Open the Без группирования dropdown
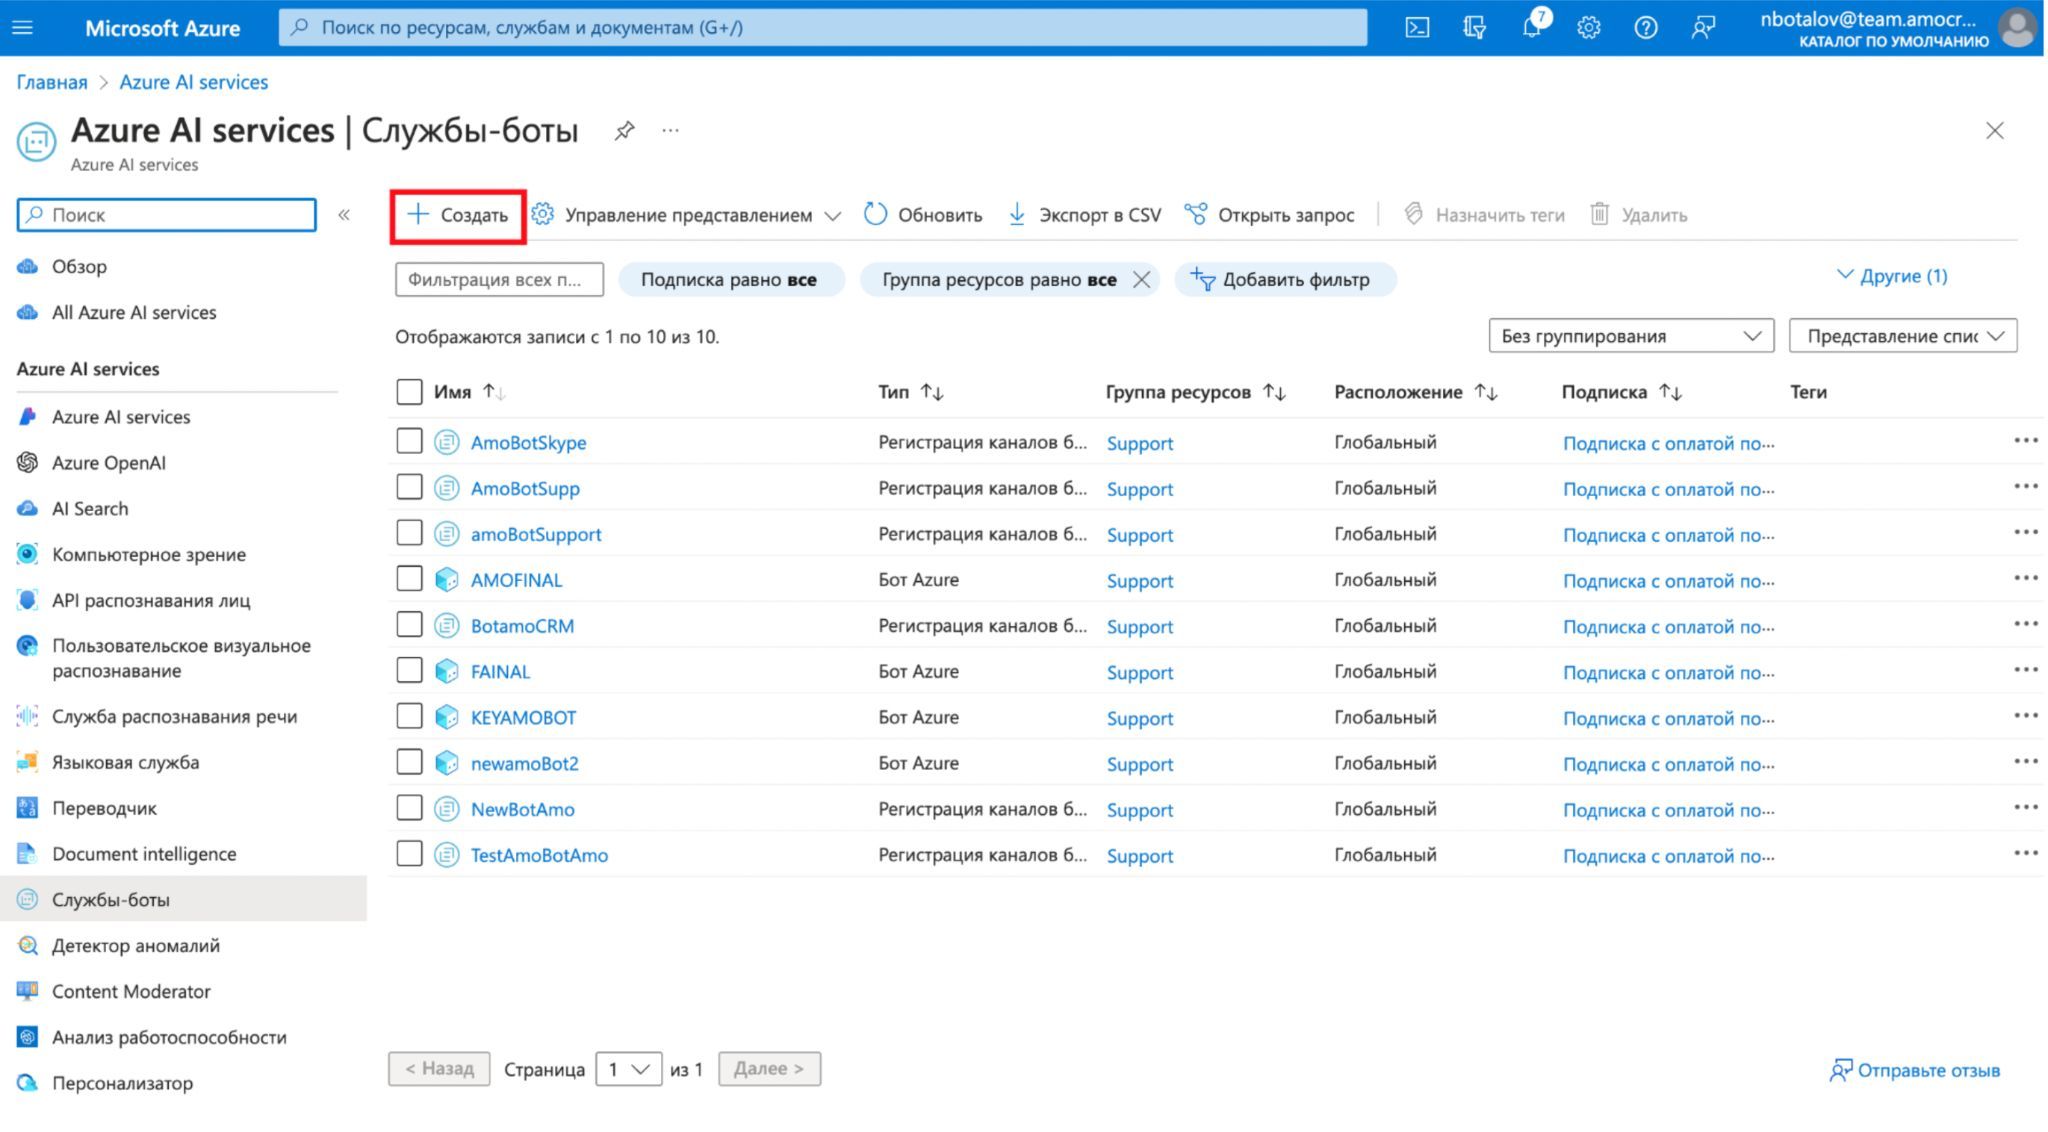This screenshot has width=2048, height=1132. click(1631, 336)
